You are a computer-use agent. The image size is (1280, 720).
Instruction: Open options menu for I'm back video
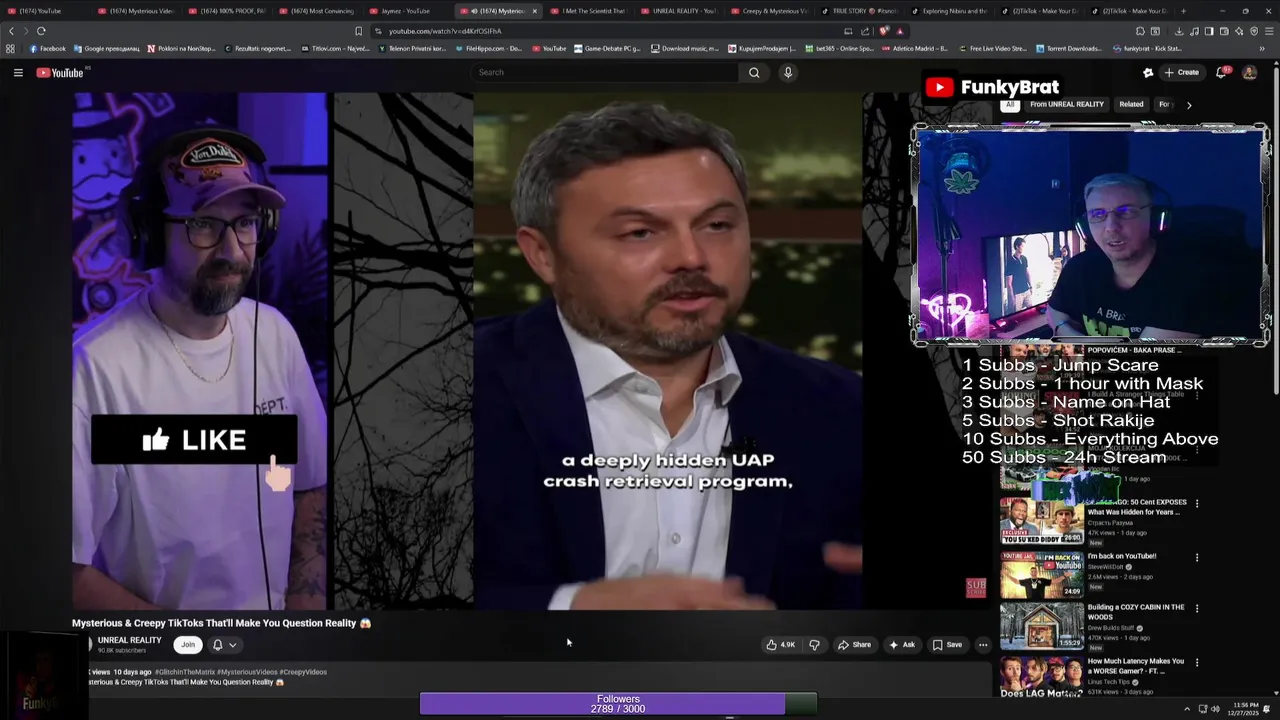[1197, 557]
